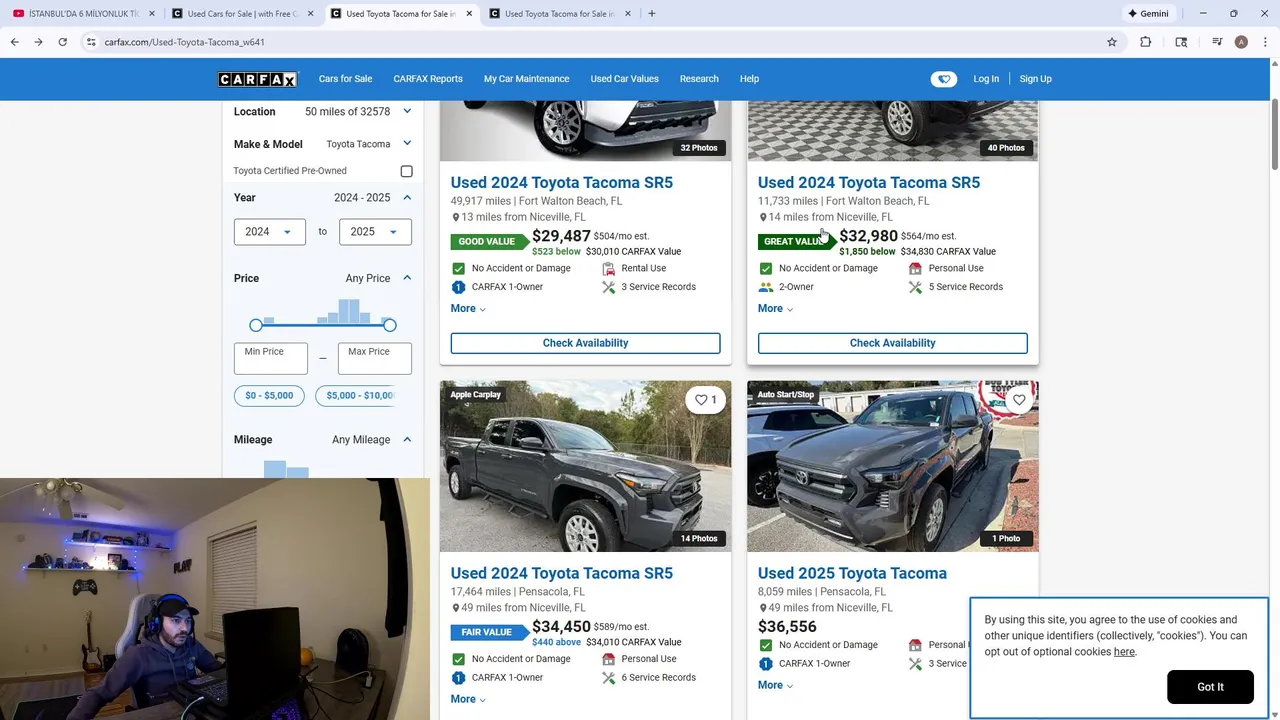Click 2-Owner people icon
The height and width of the screenshot is (720, 1280).
pos(766,287)
